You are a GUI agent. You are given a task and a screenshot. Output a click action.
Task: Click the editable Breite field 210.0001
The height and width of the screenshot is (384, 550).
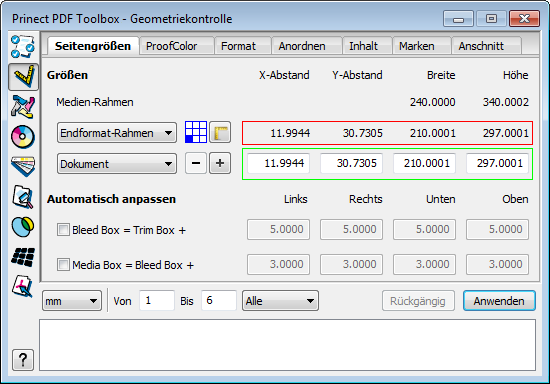tap(424, 163)
